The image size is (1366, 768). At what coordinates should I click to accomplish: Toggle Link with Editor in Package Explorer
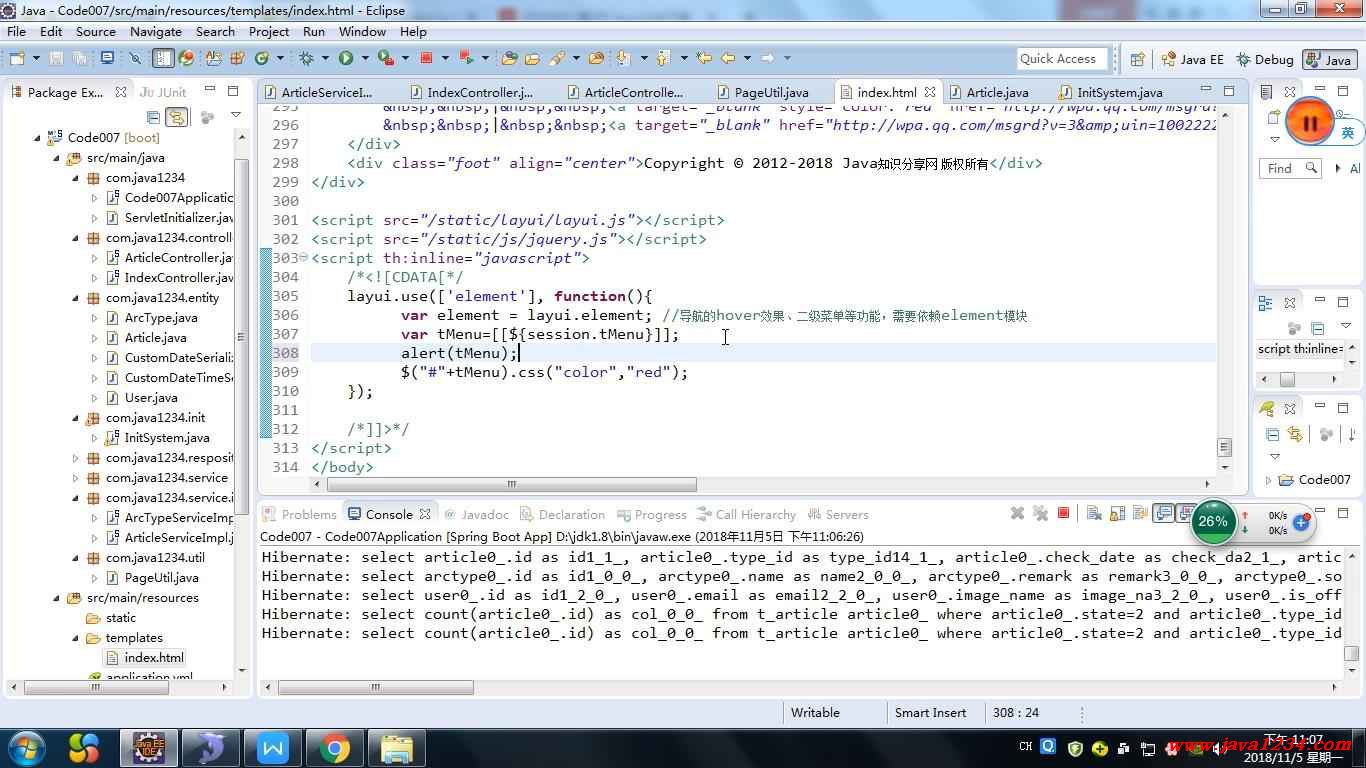(x=177, y=117)
